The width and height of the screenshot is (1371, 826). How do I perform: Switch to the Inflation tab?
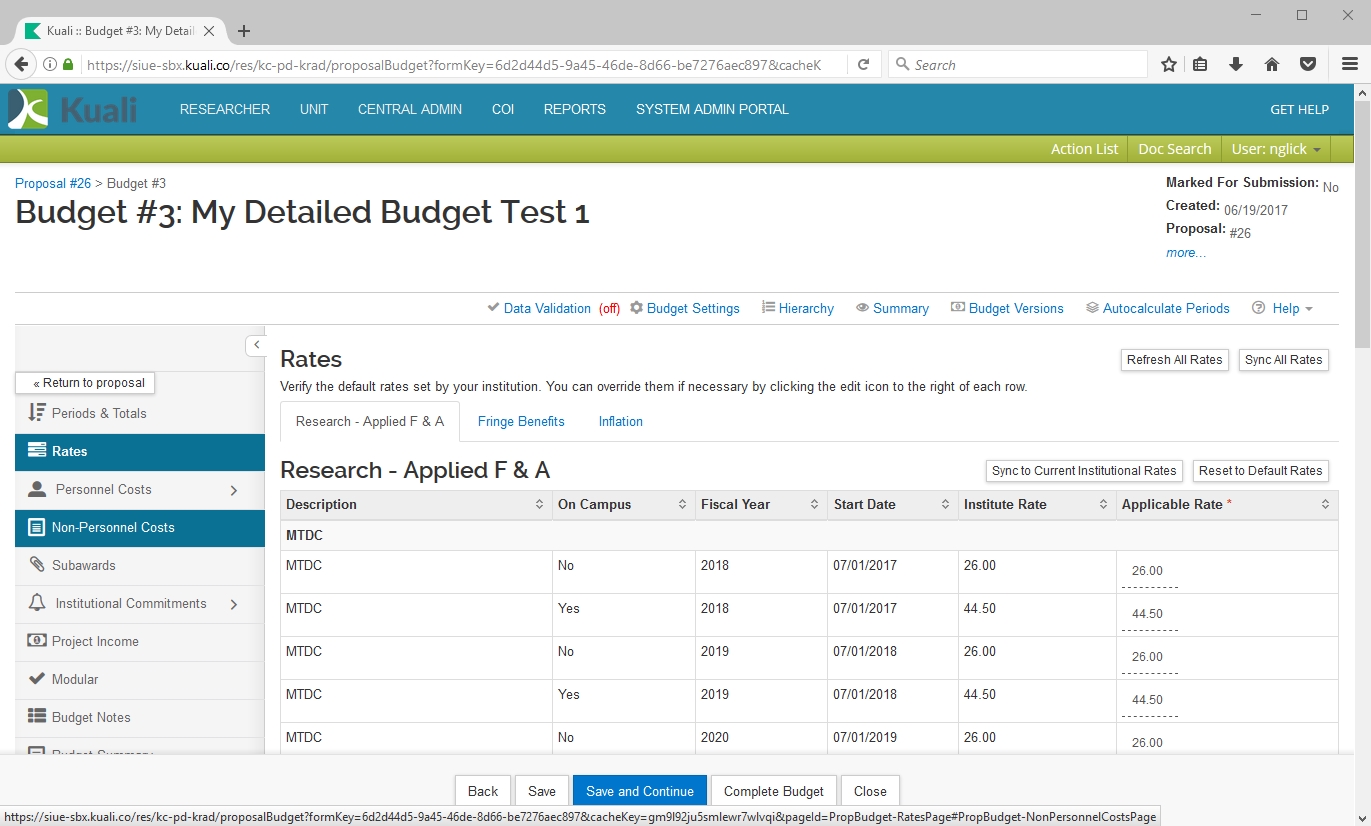tap(620, 421)
